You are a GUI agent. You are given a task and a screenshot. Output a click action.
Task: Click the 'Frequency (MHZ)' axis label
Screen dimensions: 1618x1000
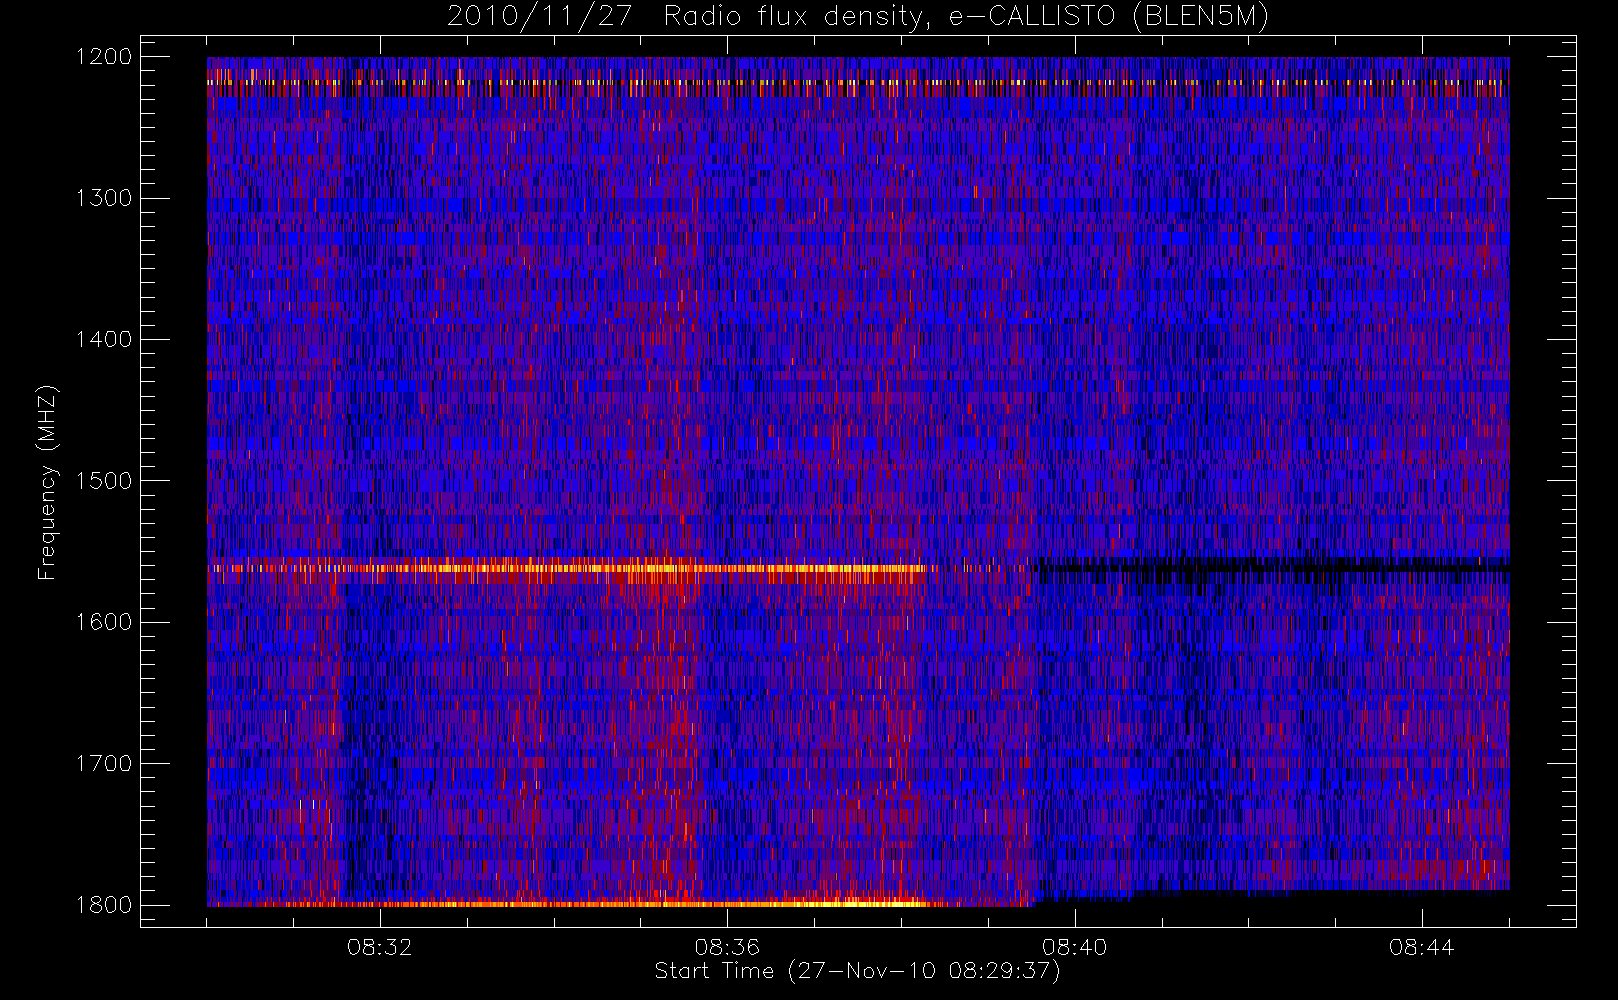pyautogui.click(x=46, y=482)
